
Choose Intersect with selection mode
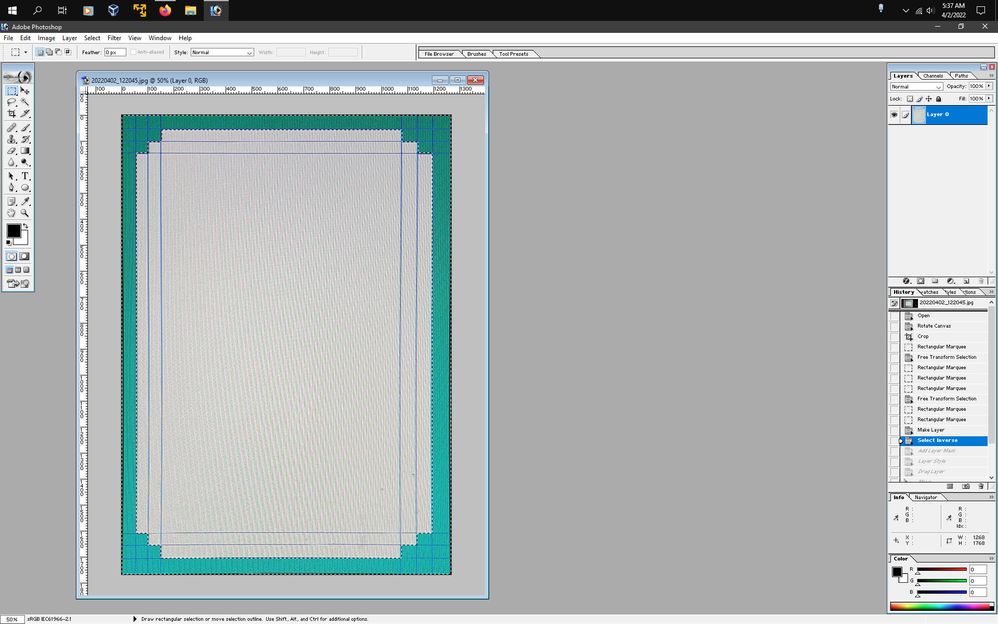(67, 52)
